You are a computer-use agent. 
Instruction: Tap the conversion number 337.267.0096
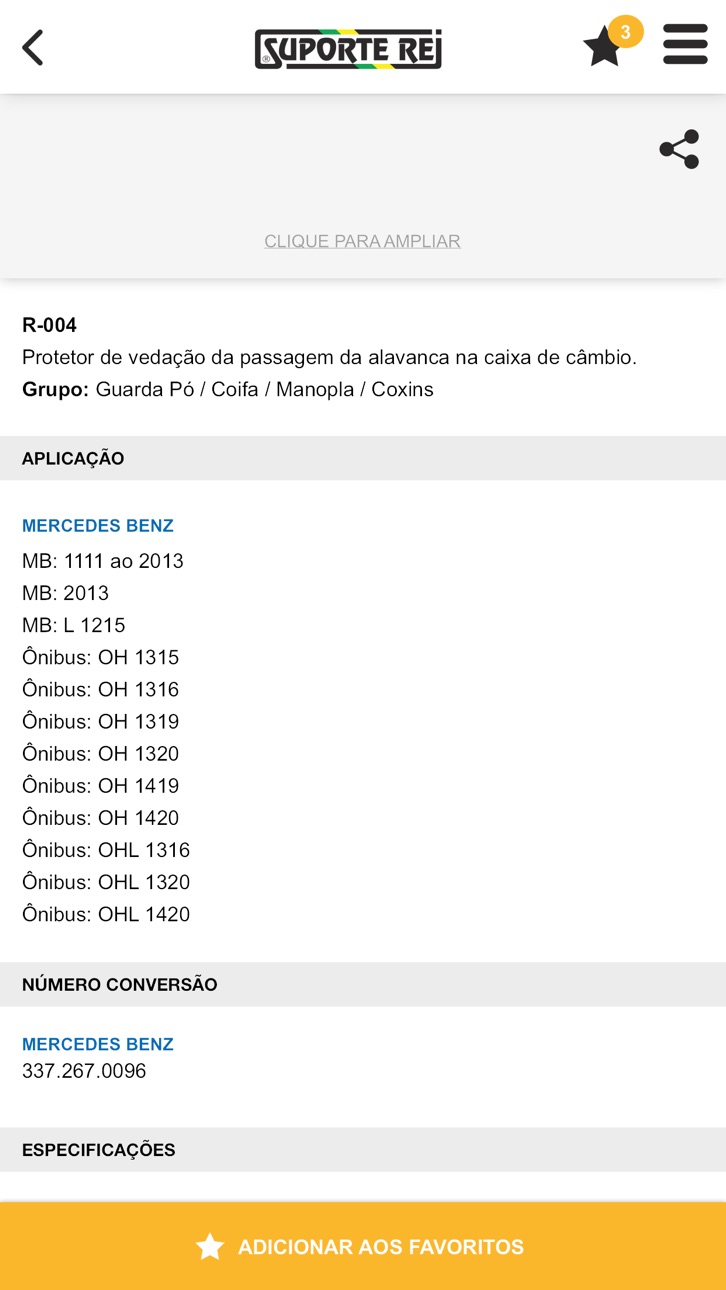[x=84, y=1071]
